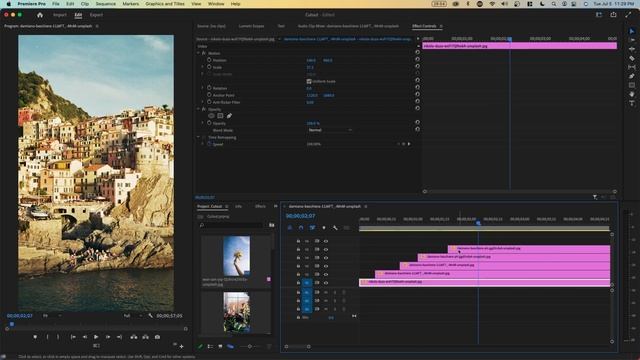Screen dimensions: 640x360
Task: Create a 4-point polygon mask under Opacity
Action: pos(220,116)
